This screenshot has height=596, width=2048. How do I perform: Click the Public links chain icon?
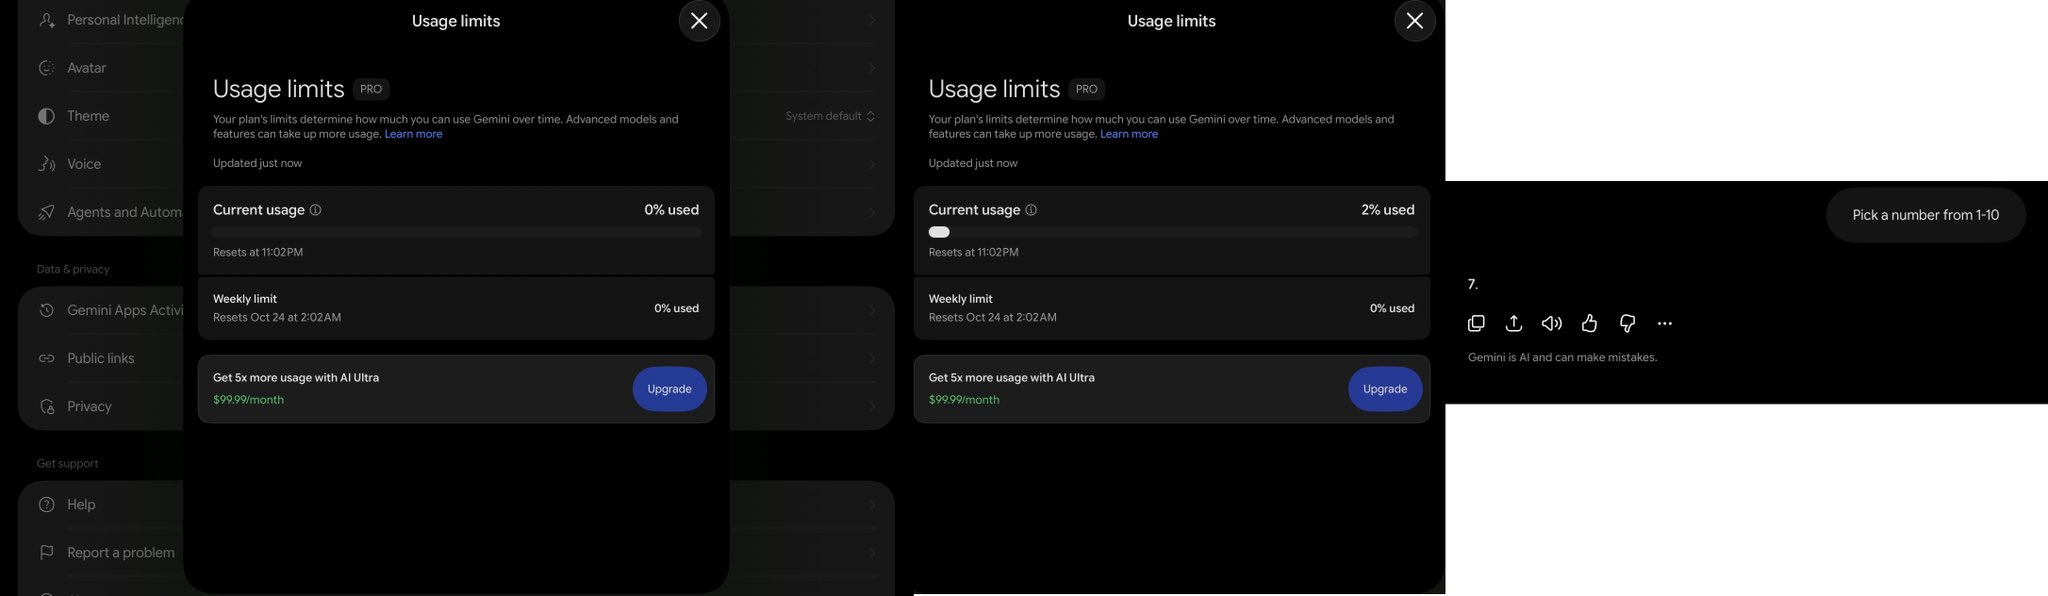46,358
